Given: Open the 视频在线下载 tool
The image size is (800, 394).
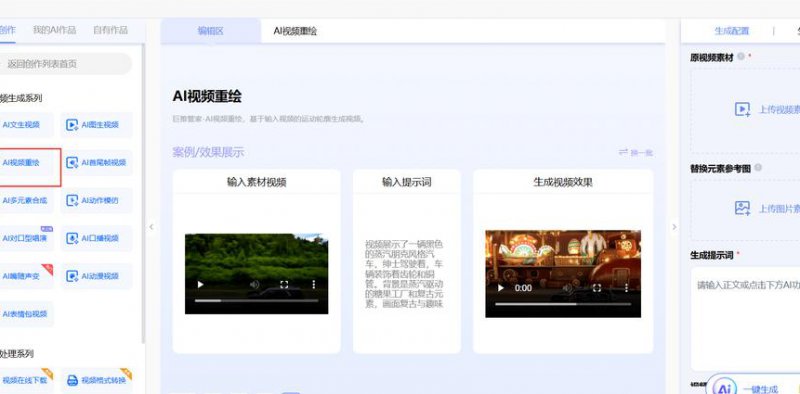Looking at the screenshot, I should pyautogui.click(x=26, y=380).
